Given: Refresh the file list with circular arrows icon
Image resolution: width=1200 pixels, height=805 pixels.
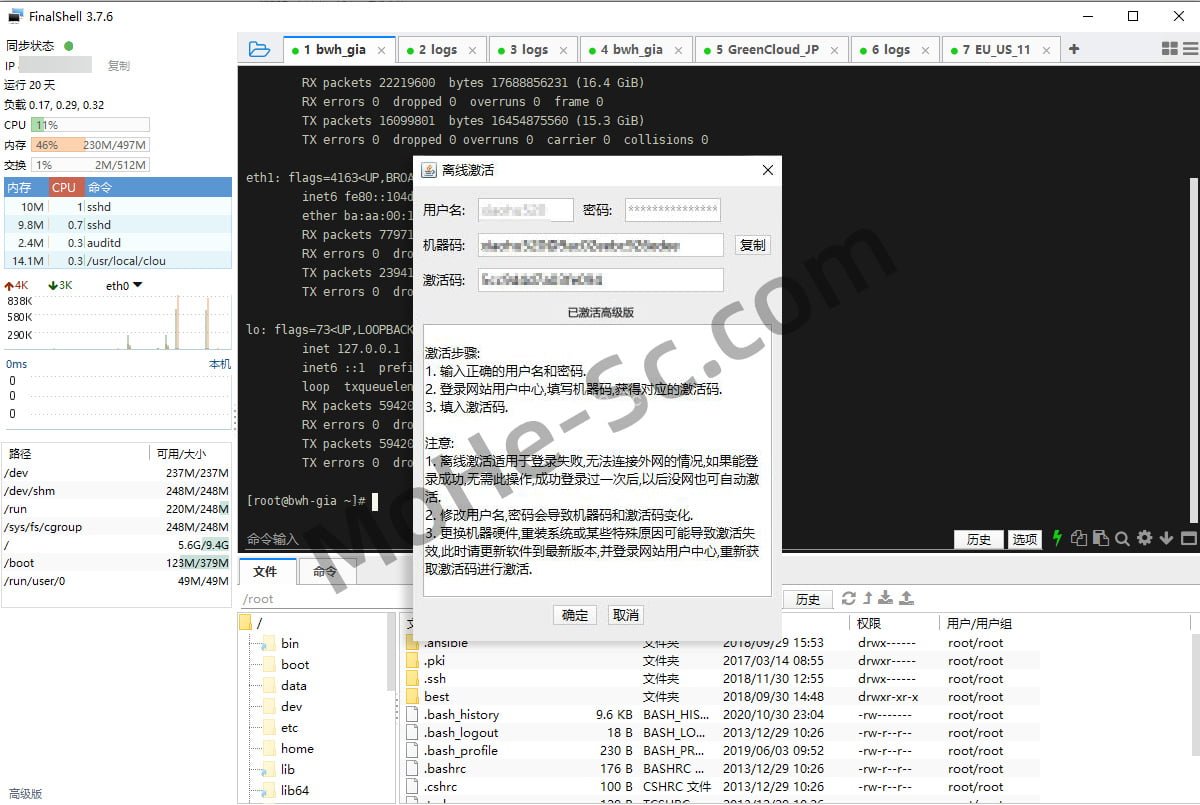Looking at the screenshot, I should tap(849, 598).
